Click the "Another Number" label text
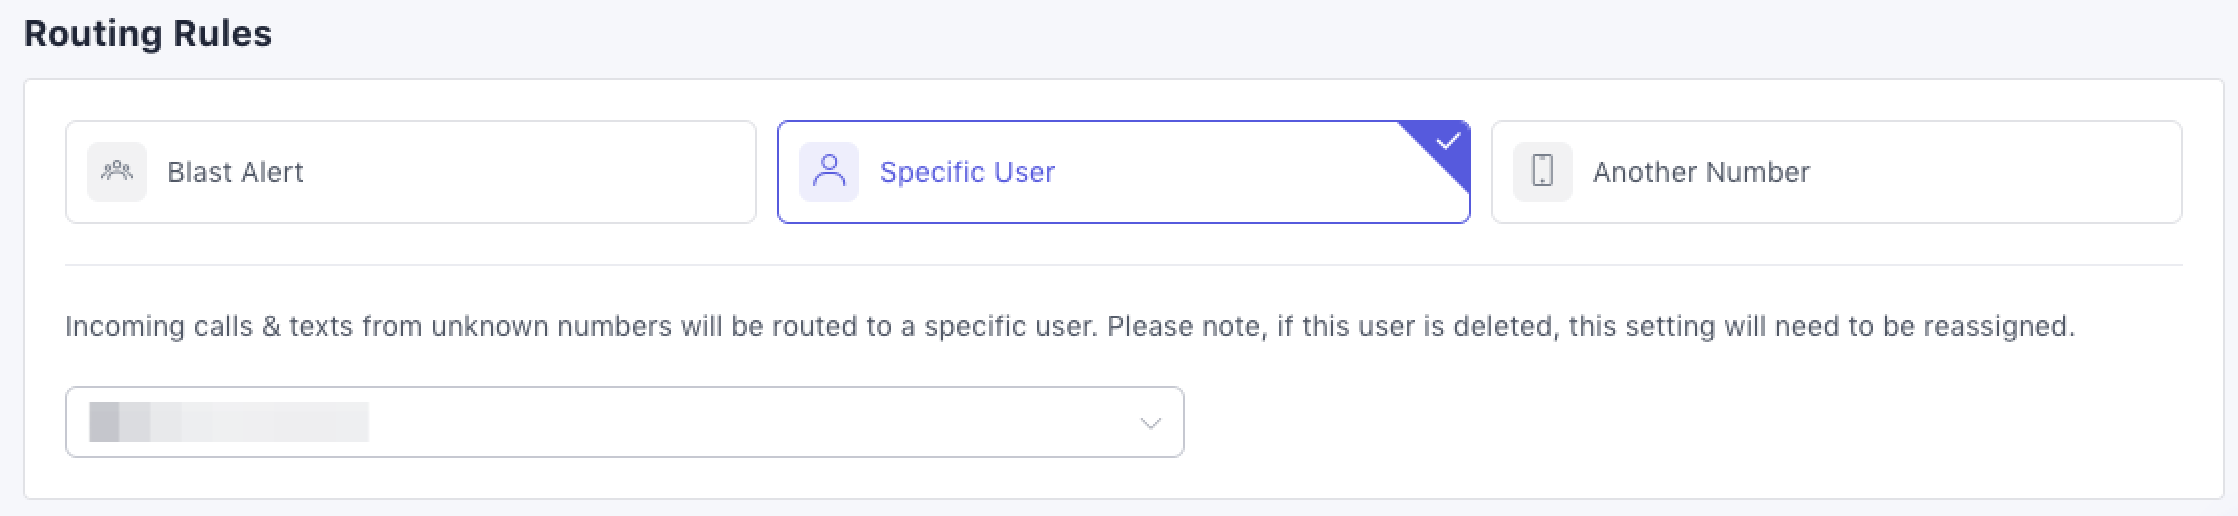This screenshot has width=2238, height=516. [x=1701, y=172]
